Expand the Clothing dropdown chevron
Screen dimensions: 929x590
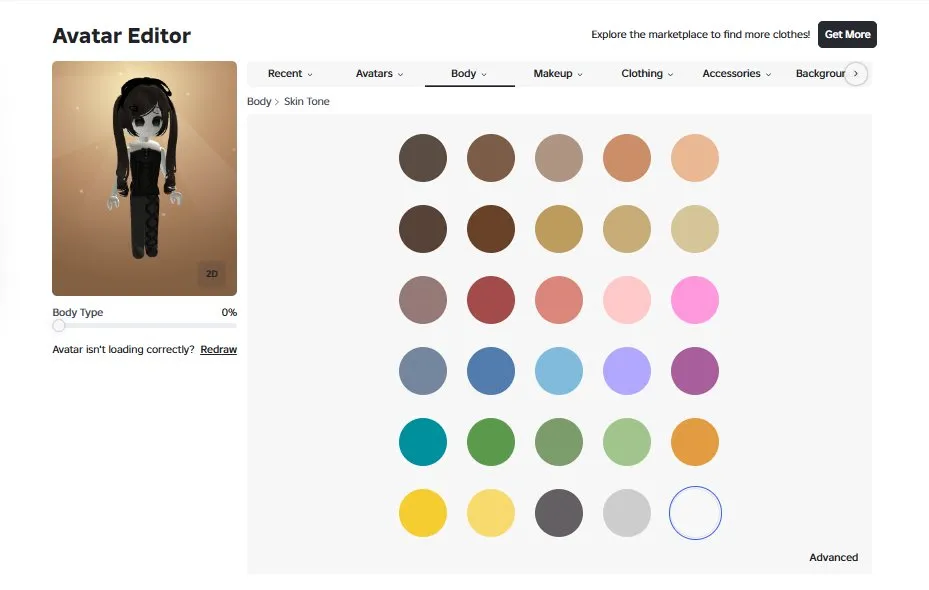tap(671, 75)
